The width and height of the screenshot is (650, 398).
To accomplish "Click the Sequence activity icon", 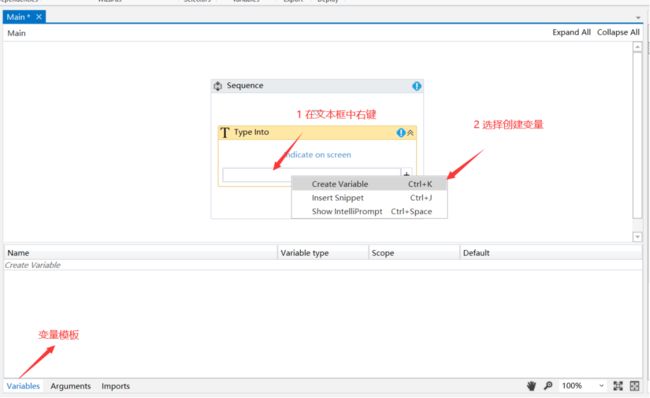I will tap(218, 86).
